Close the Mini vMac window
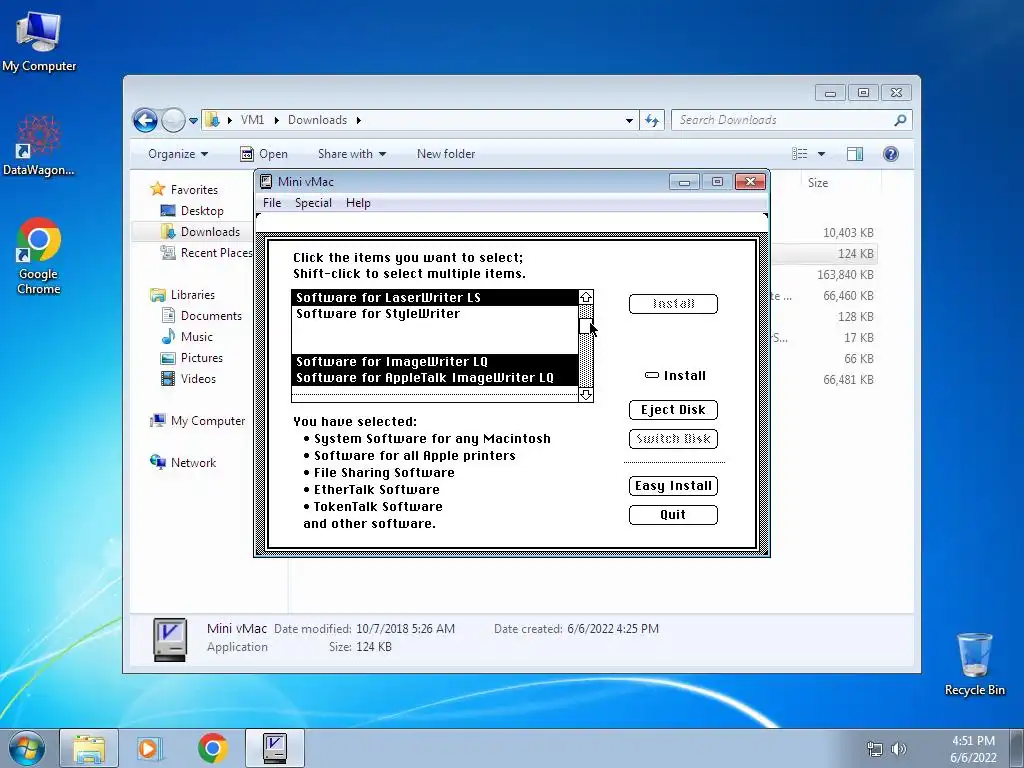Screen dimensions: 1024x768 750,182
